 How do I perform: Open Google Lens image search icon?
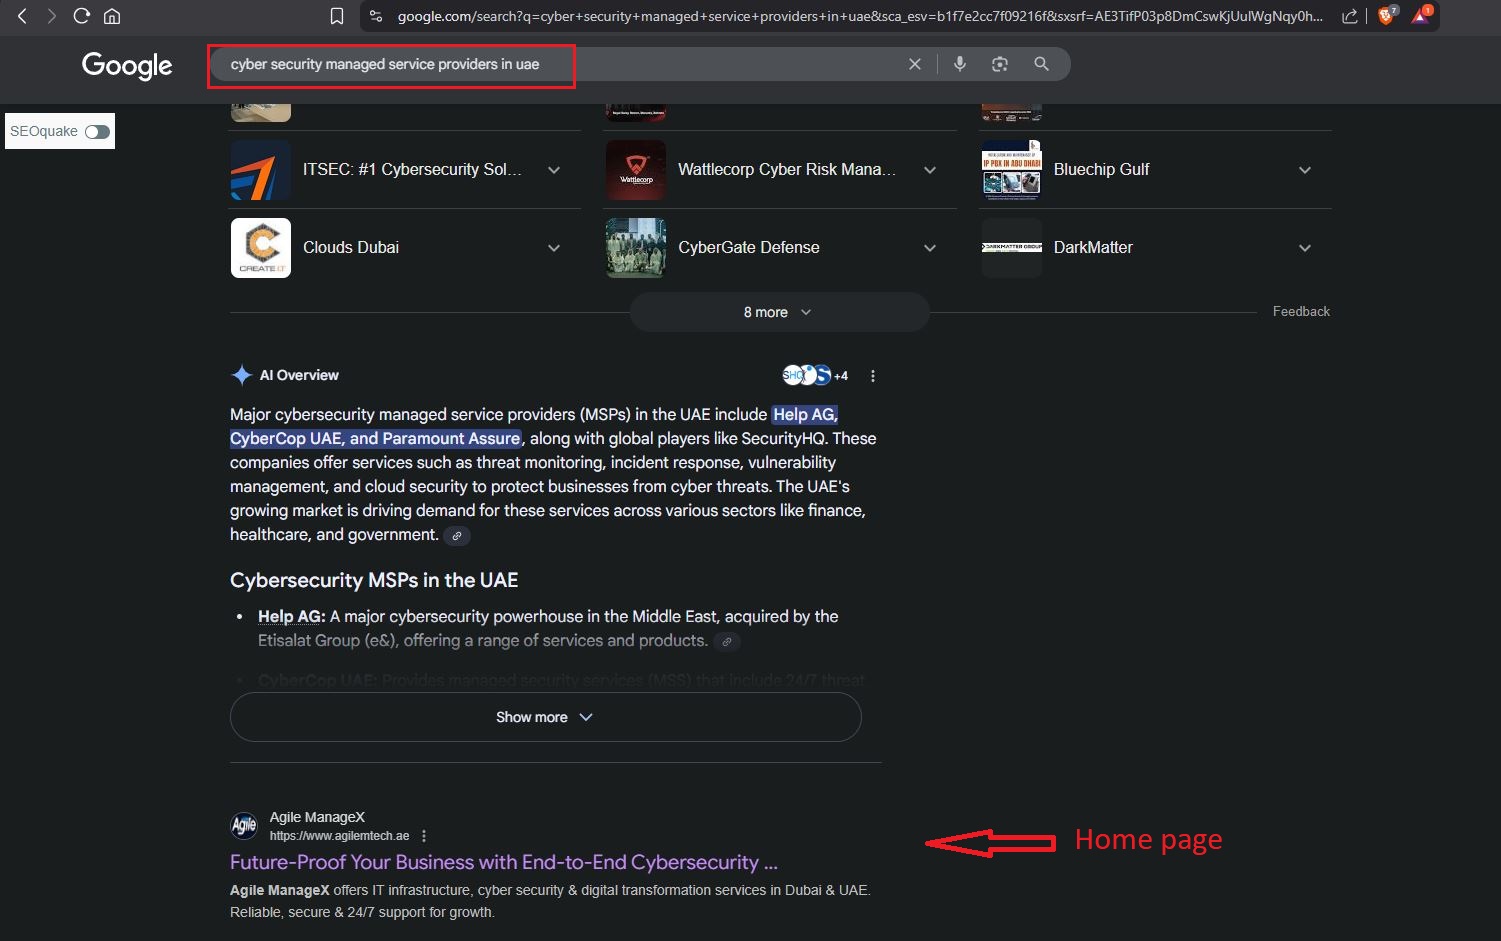(999, 64)
